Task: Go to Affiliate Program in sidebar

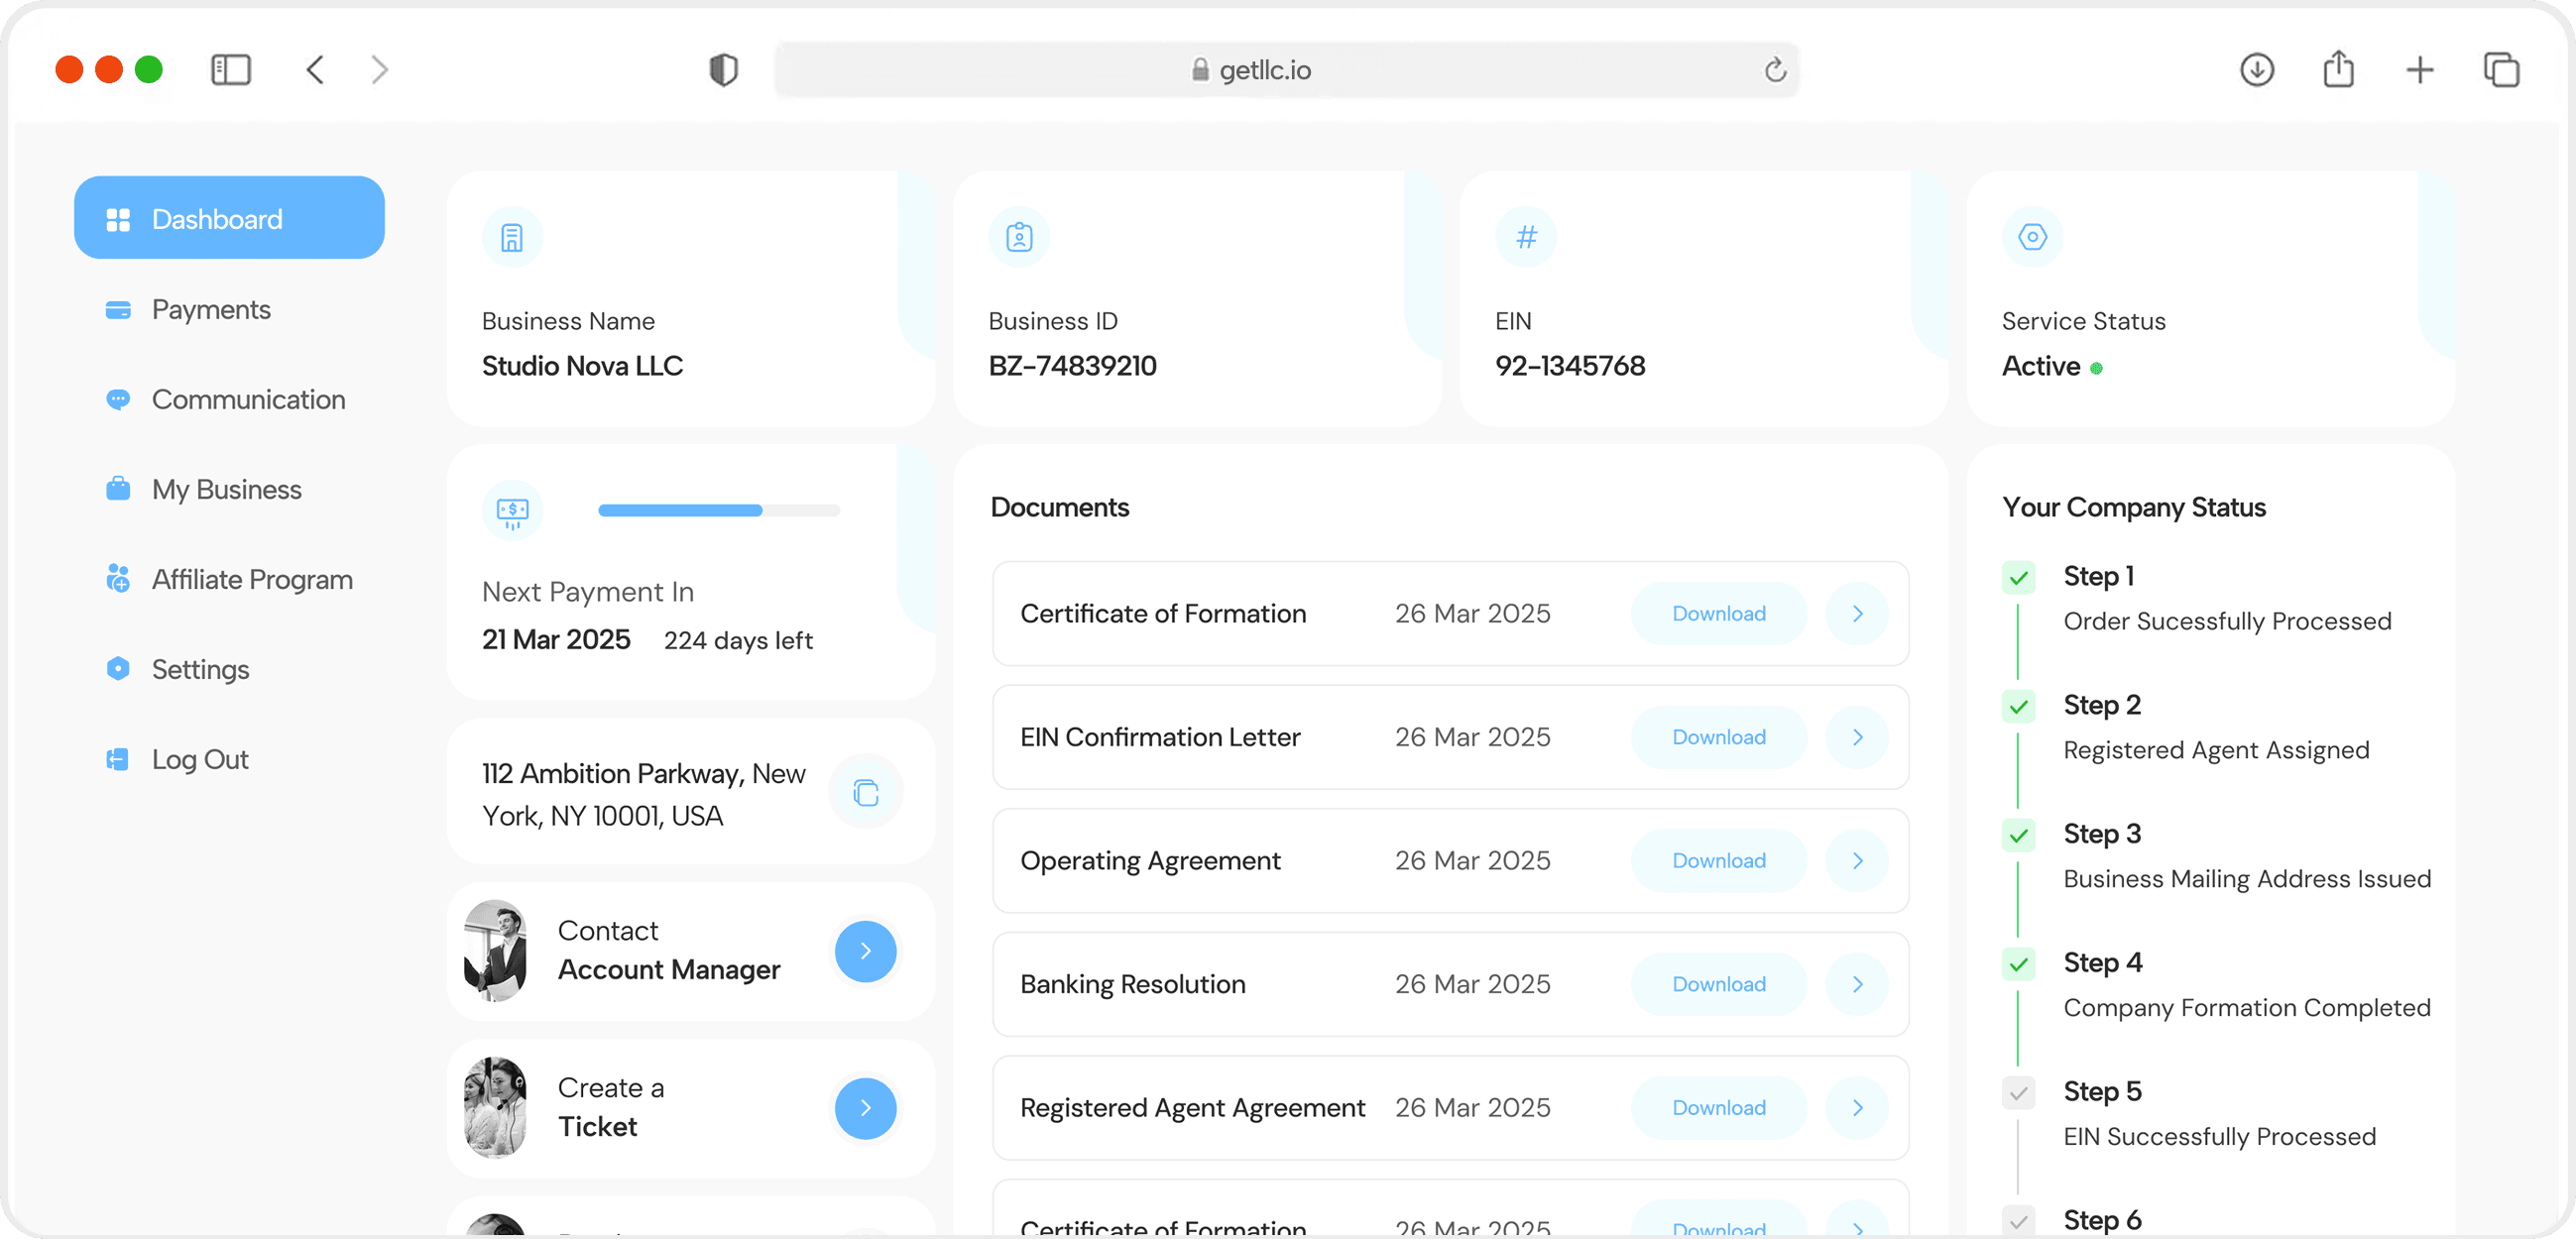Action: 252,580
